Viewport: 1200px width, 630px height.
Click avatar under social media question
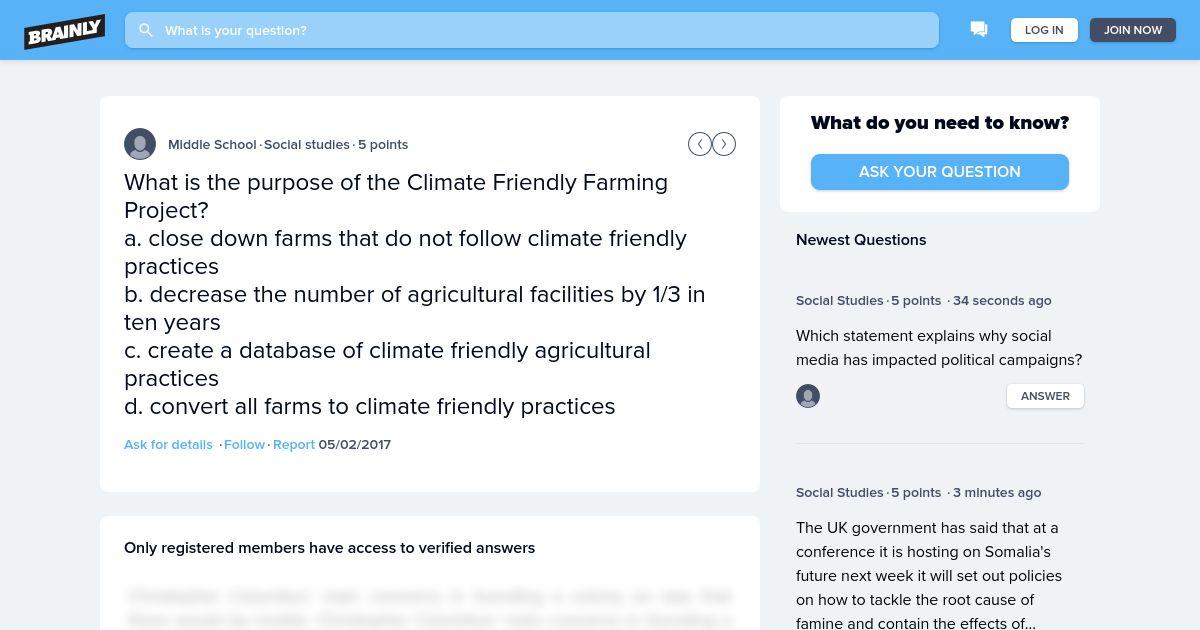[808, 396]
